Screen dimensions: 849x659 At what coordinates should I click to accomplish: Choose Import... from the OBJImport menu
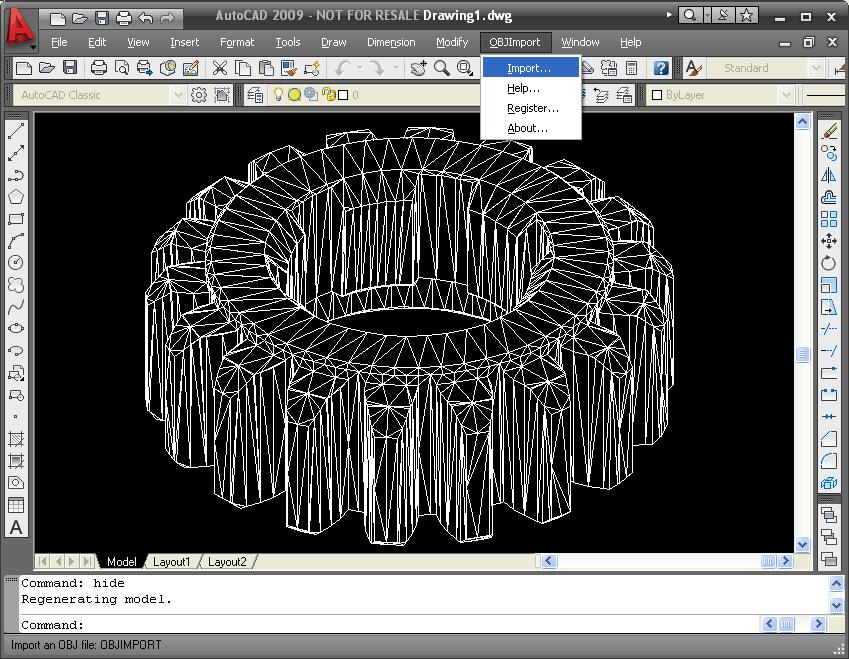pos(529,68)
